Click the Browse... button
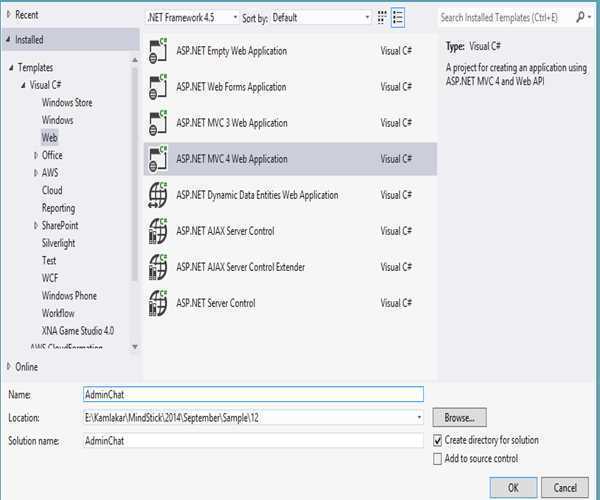The image size is (600, 500). coord(459,417)
